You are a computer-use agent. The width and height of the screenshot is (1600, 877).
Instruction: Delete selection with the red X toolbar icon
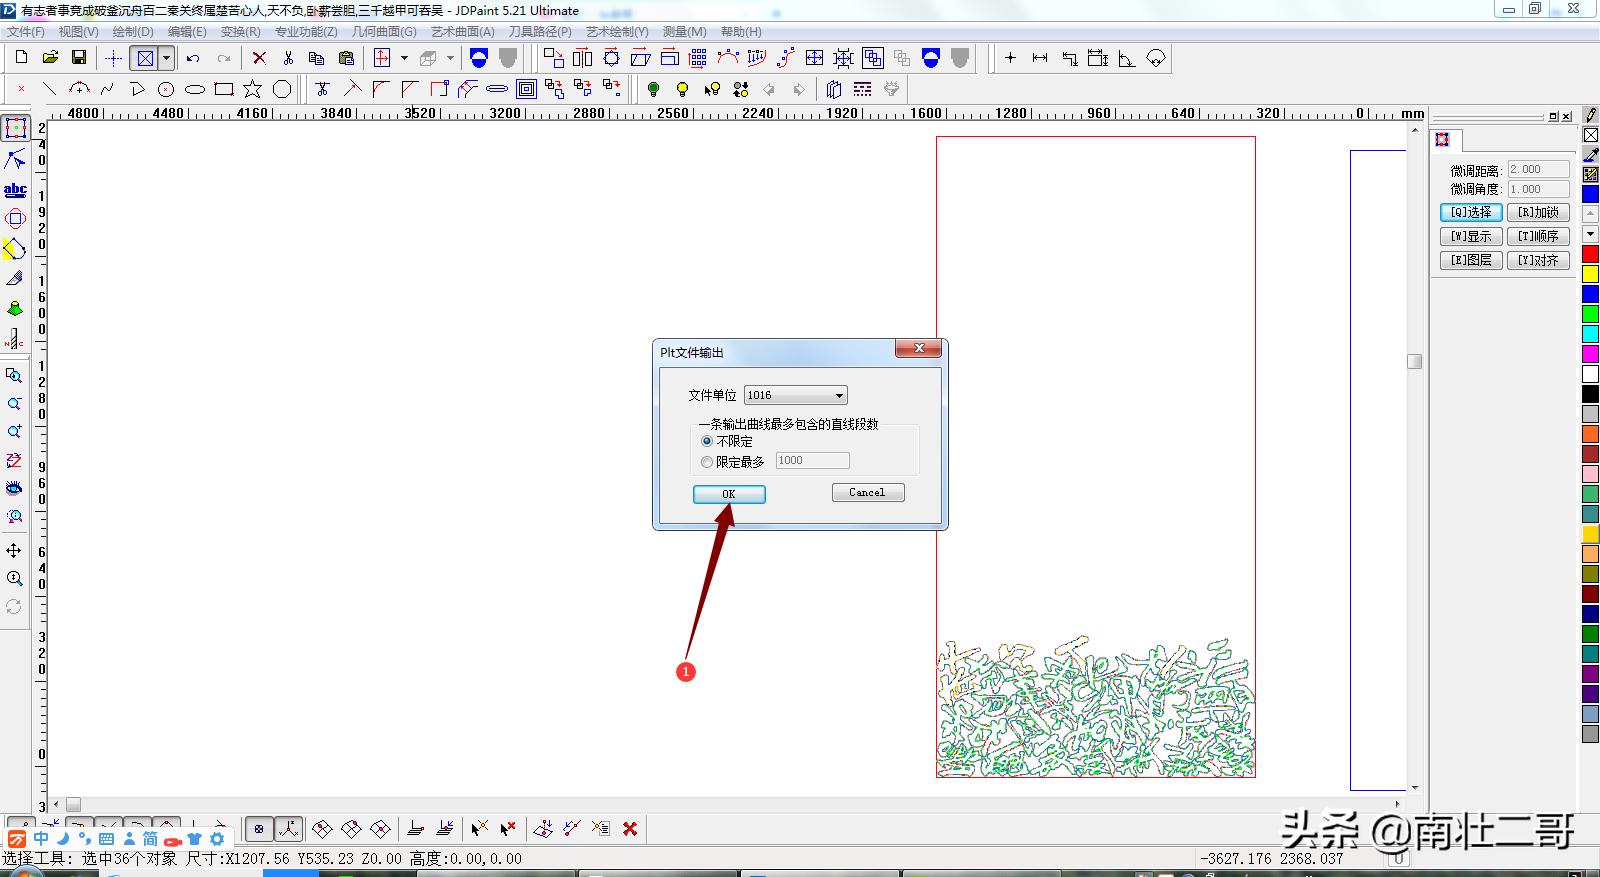click(259, 58)
